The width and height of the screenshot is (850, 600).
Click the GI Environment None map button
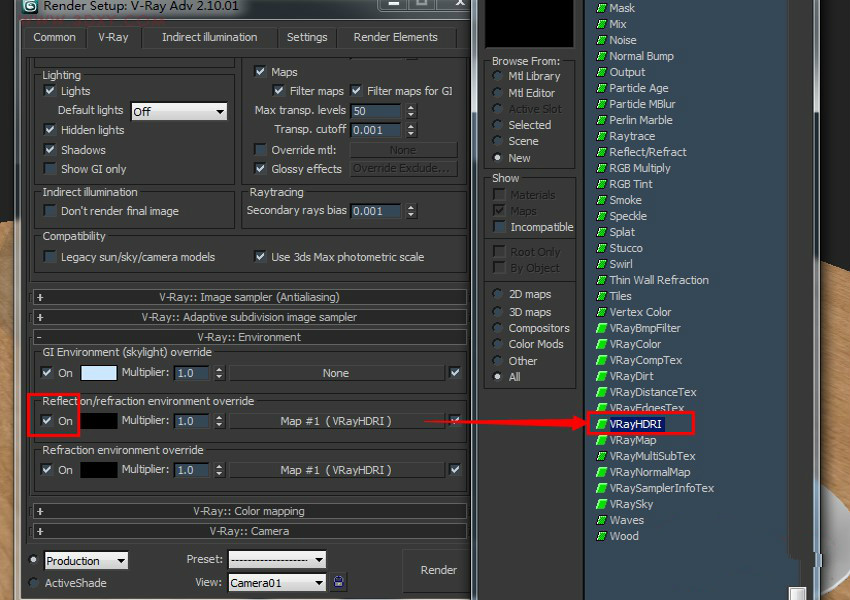point(336,373)
